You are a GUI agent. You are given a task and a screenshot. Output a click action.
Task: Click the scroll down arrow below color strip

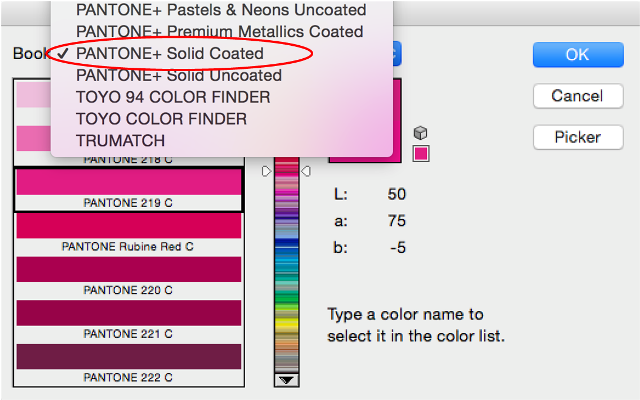coord(287,380)
